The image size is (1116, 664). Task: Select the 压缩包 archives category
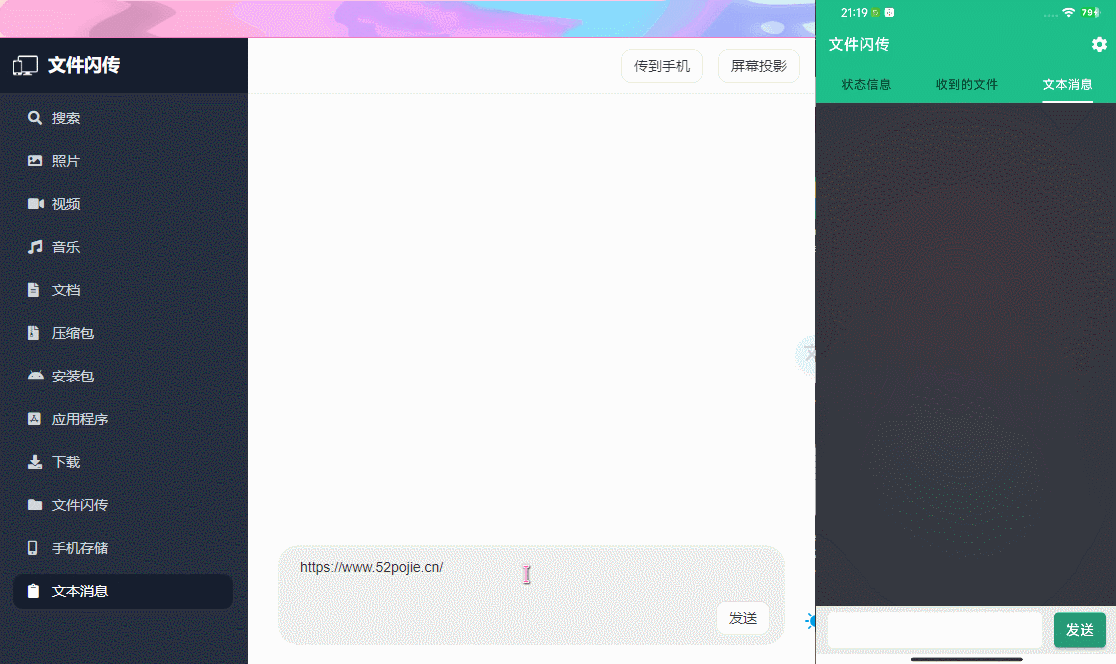click(72, 332)
